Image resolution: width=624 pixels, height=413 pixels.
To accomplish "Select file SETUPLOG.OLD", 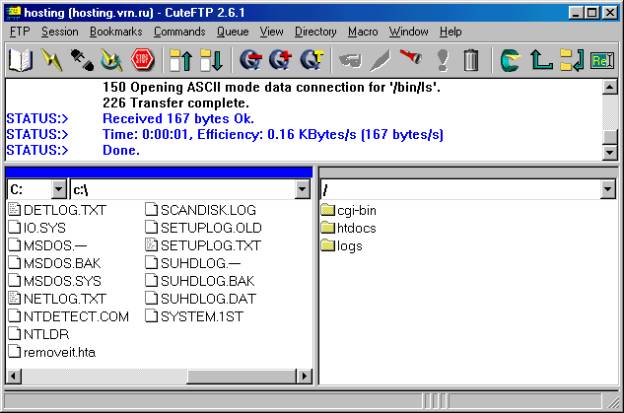I will tap(203, 228).
